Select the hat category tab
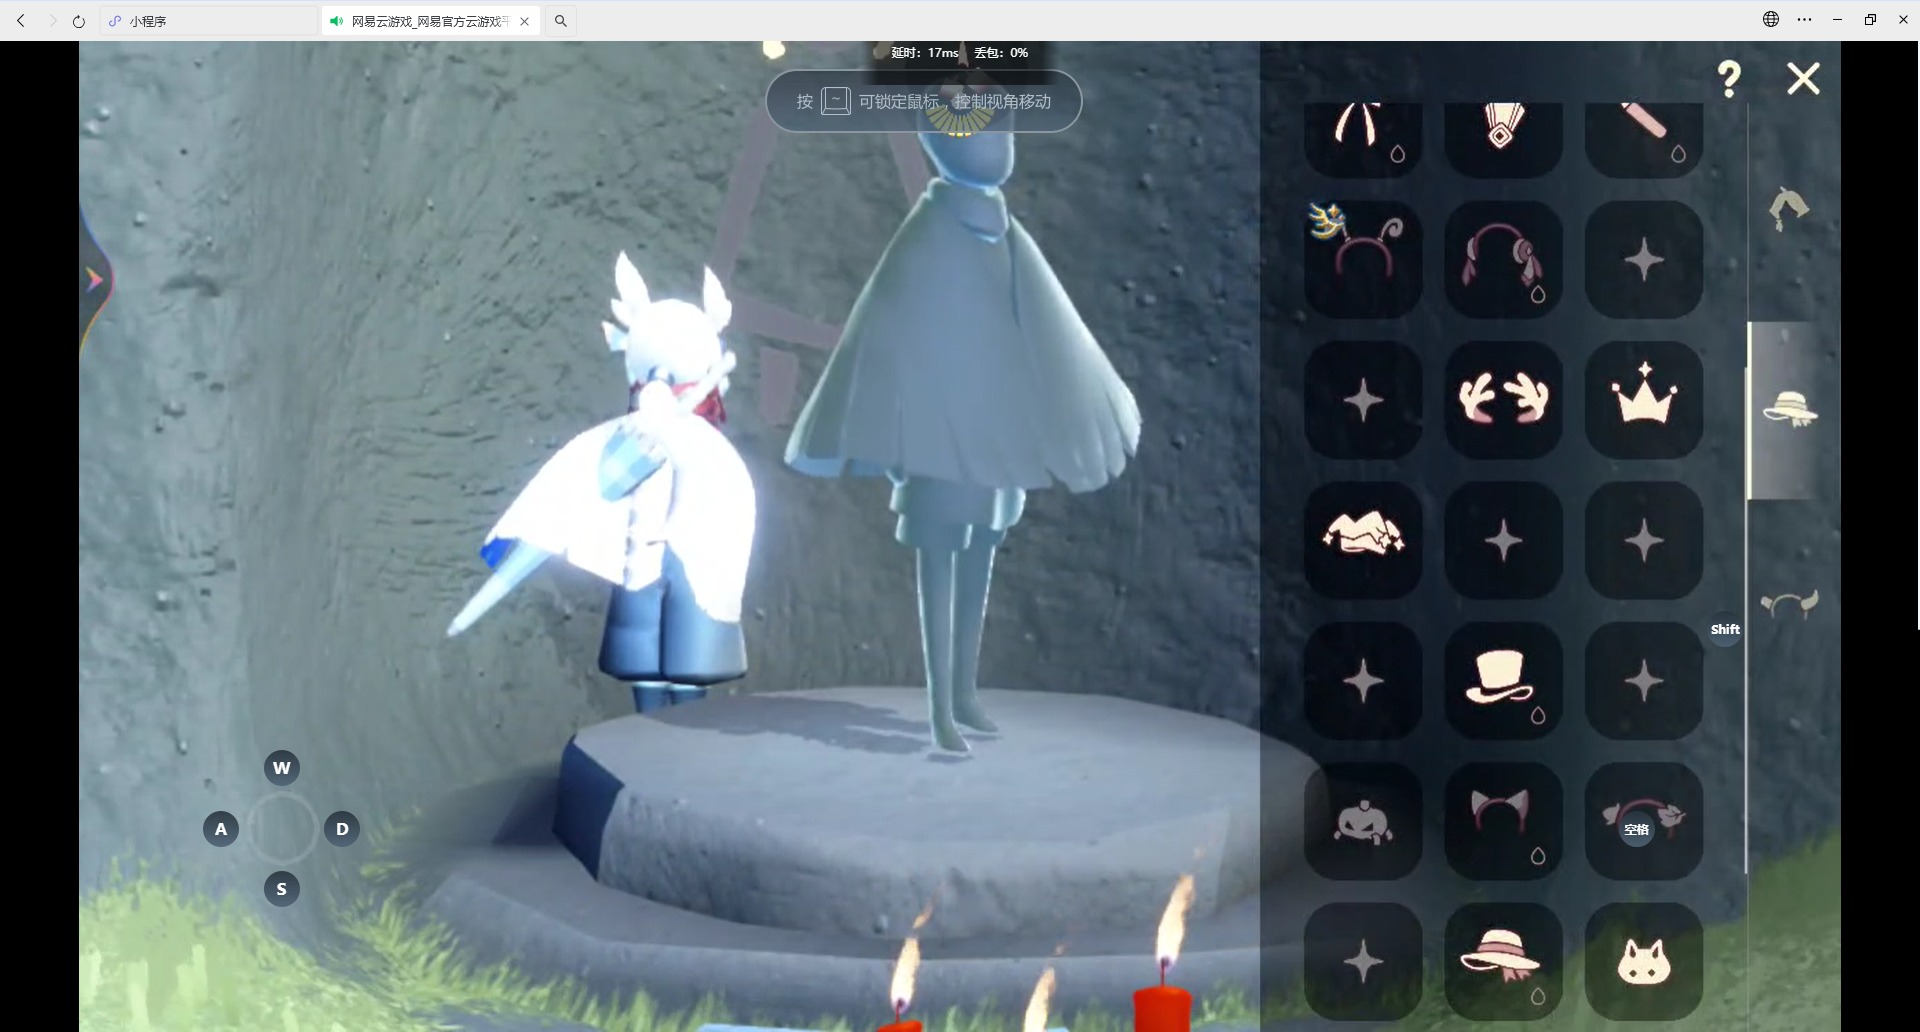 pyautogui.click(x=1789, y=410)
